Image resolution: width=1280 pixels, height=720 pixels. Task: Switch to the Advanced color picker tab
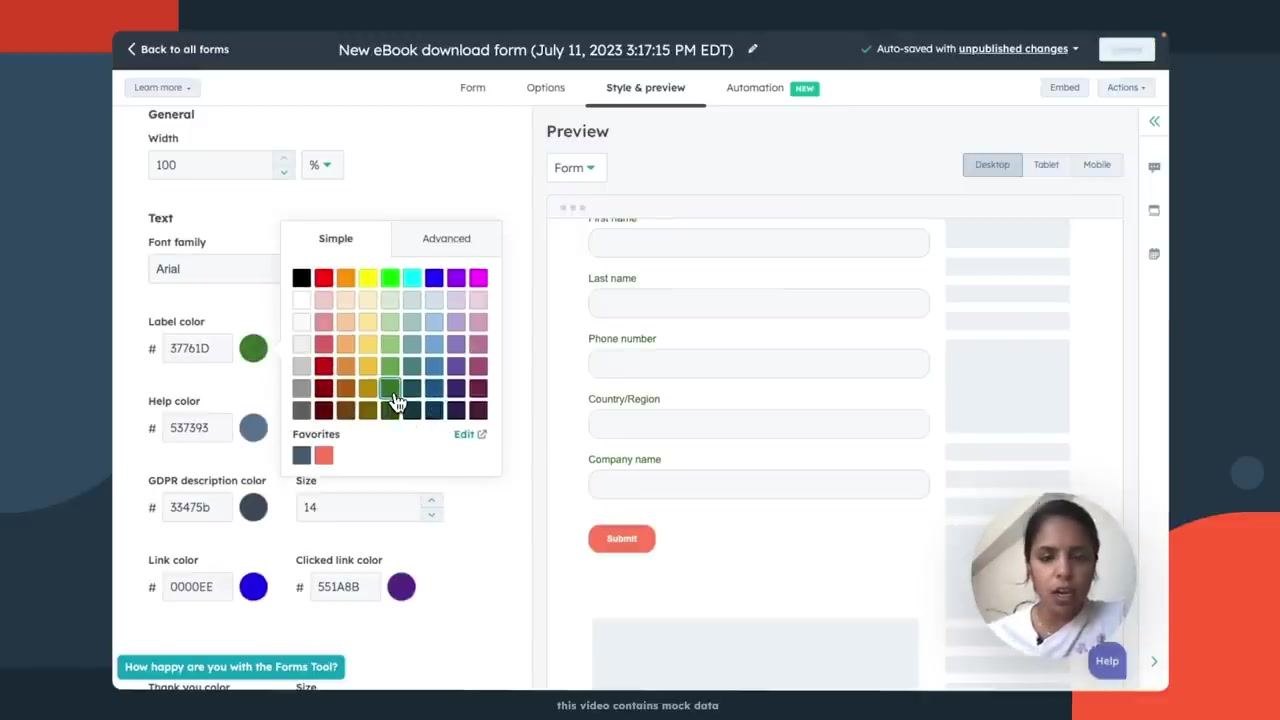coord(446,239)
